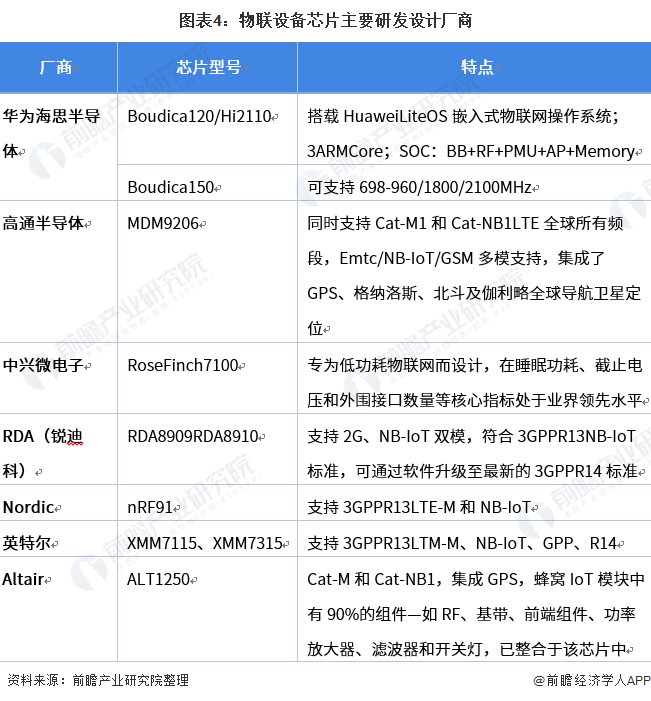Viewport: 651px width, 701px height.
Task: Click the line 3ARMCore；SOC：BB+RF+PMU+AP+Memory
Action: coord(471,152)
